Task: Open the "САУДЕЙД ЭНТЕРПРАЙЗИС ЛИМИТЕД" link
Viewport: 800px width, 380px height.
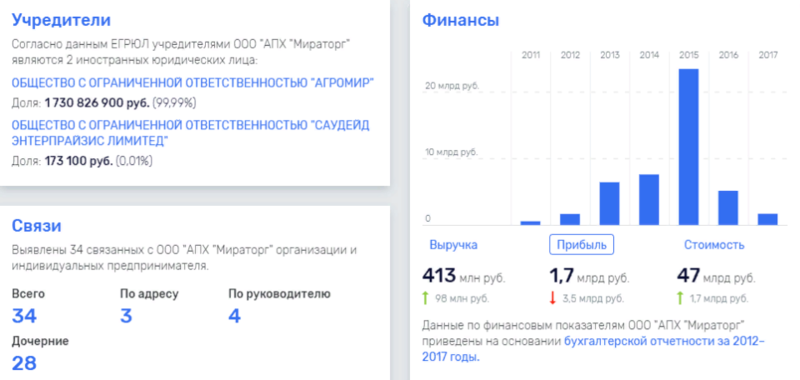Action: click(x=190, y=133)
